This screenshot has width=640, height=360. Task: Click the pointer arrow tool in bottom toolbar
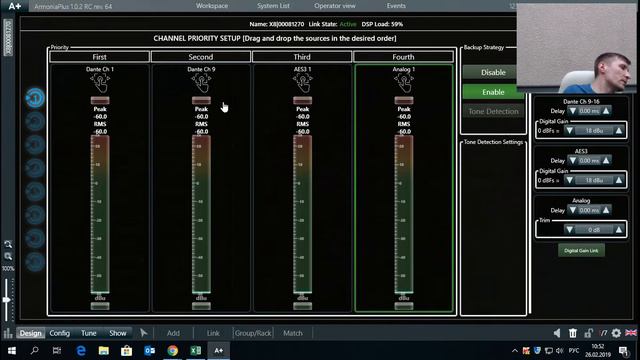143,333
